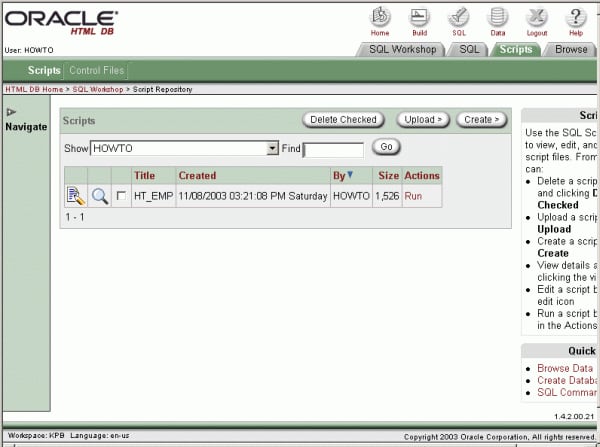Click the Workspace: KPB footer text
This screenshot has width=600, height=447.
[36, 436]
